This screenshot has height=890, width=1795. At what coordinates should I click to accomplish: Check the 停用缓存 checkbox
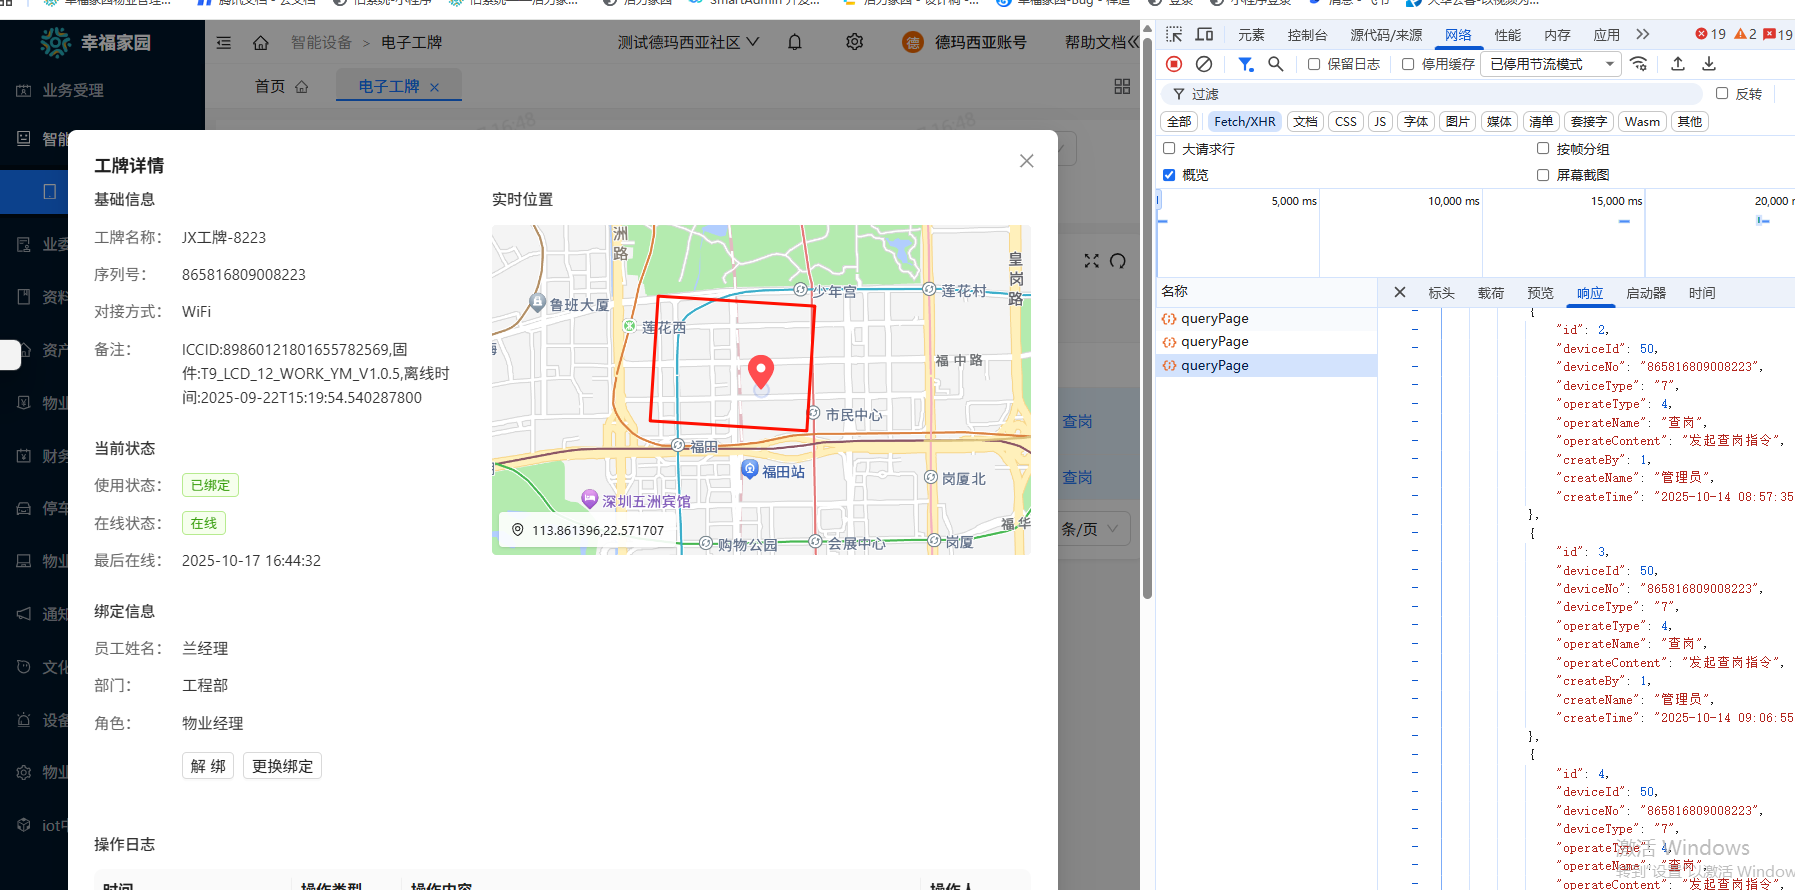(1408, 64)
